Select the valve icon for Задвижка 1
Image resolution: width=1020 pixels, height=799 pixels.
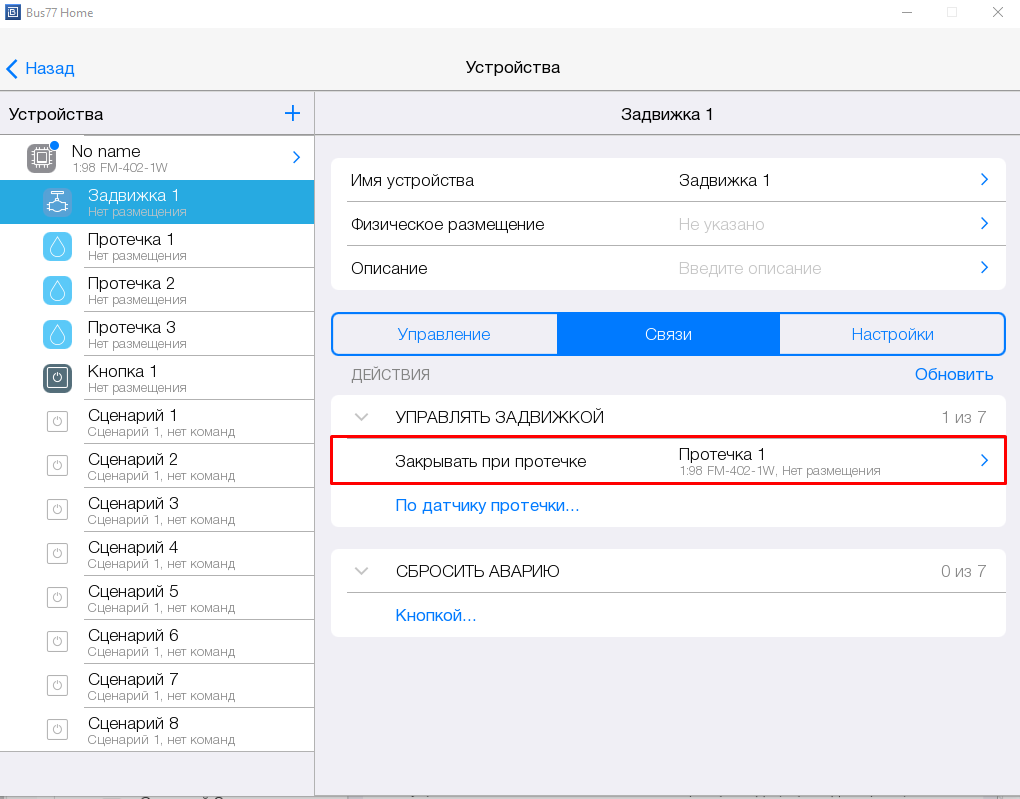coord(58,202)
